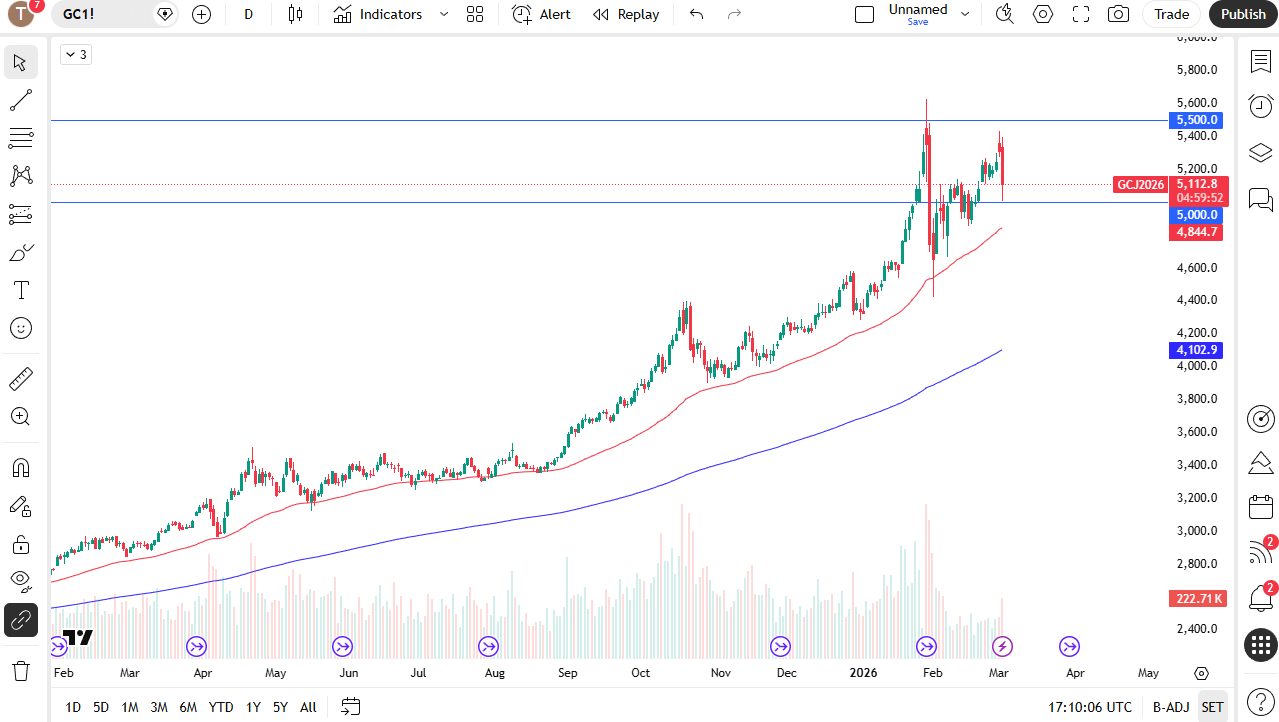Pick the Brush drawing tool
The width and height of the screenshot is (1279, 722).
pyautogui.click(x=20, y=252)
